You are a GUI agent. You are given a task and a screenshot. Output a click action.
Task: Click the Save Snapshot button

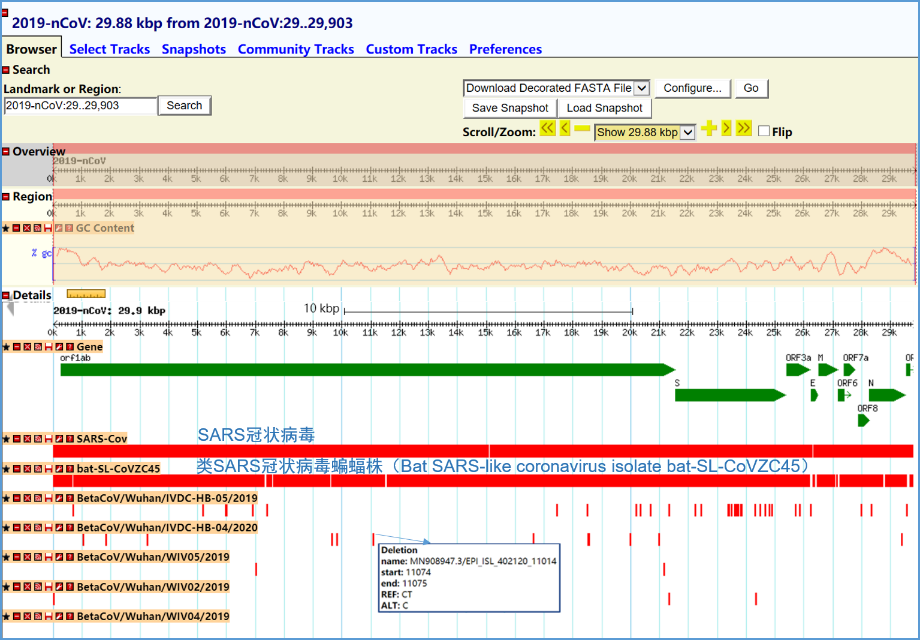tap(510, 108)
